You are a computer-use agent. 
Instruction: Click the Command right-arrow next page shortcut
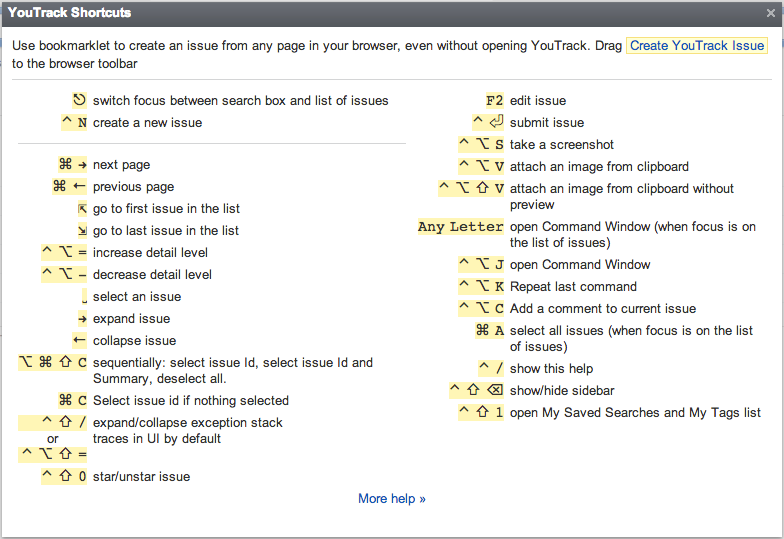[x=73, y=165]
